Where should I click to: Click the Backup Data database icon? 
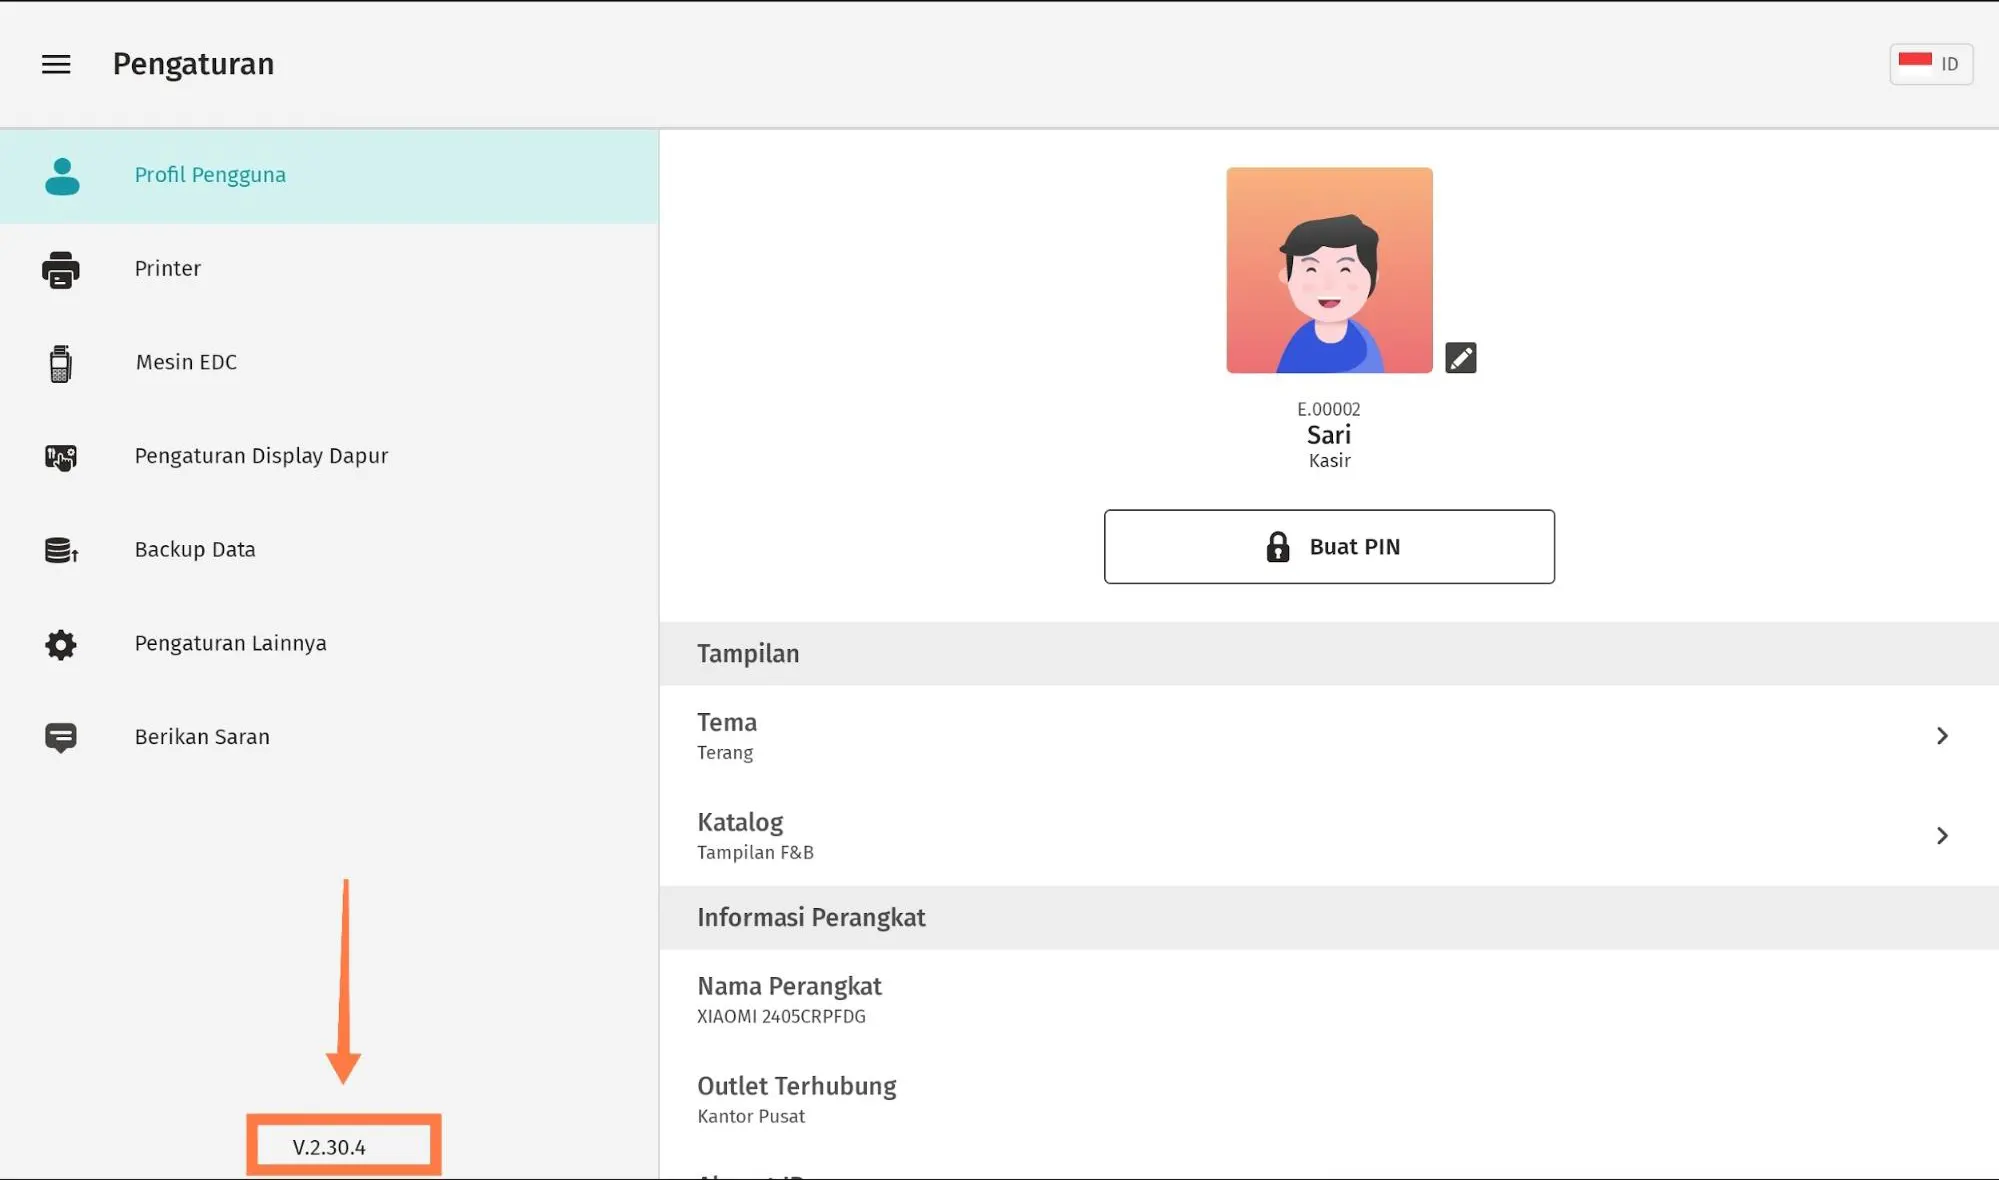(x=61, y=550)
